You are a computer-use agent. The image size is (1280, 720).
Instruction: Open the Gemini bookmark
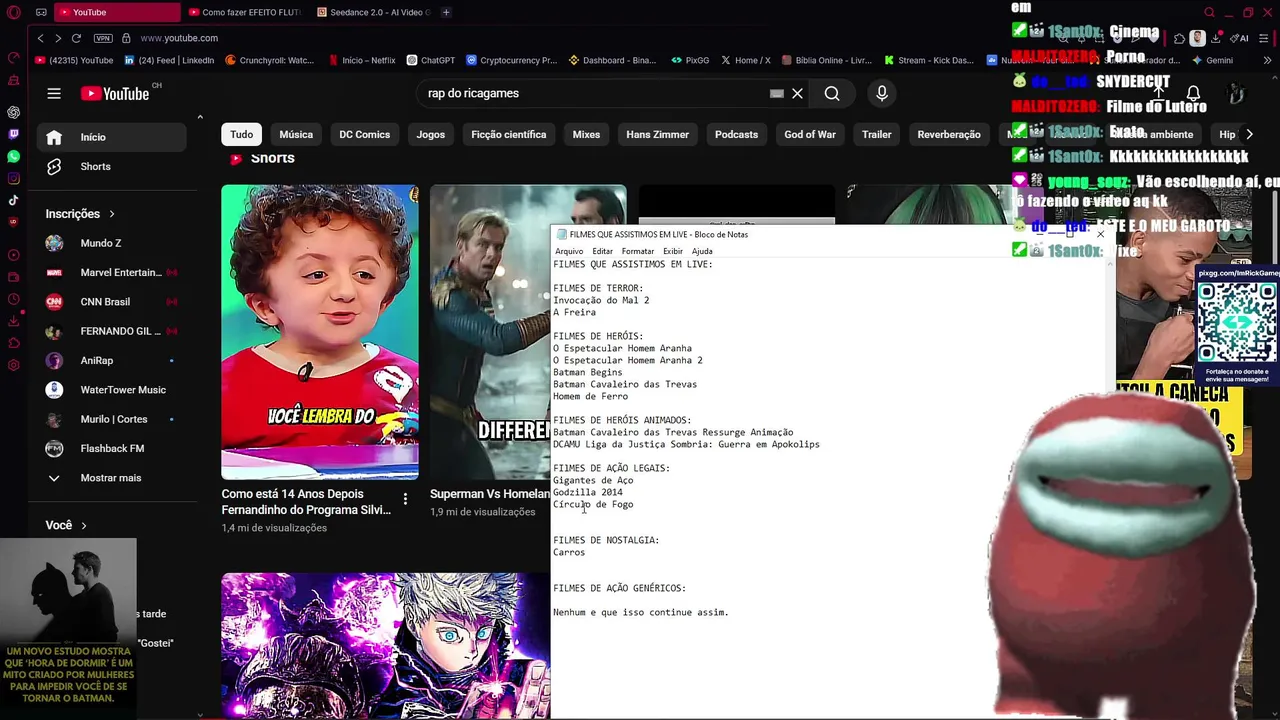(x=1212, y=60)
